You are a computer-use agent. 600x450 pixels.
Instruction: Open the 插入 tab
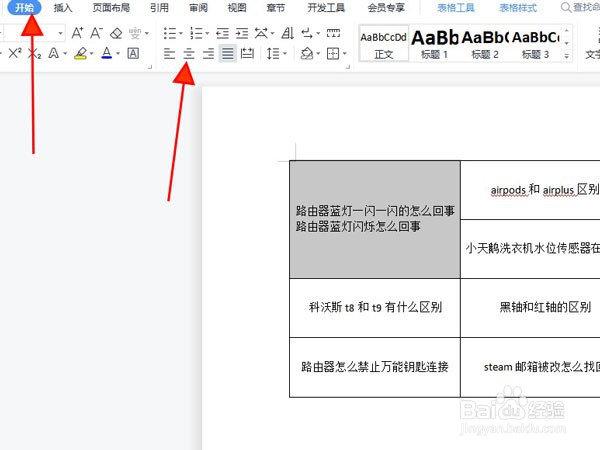pos(63,8)
